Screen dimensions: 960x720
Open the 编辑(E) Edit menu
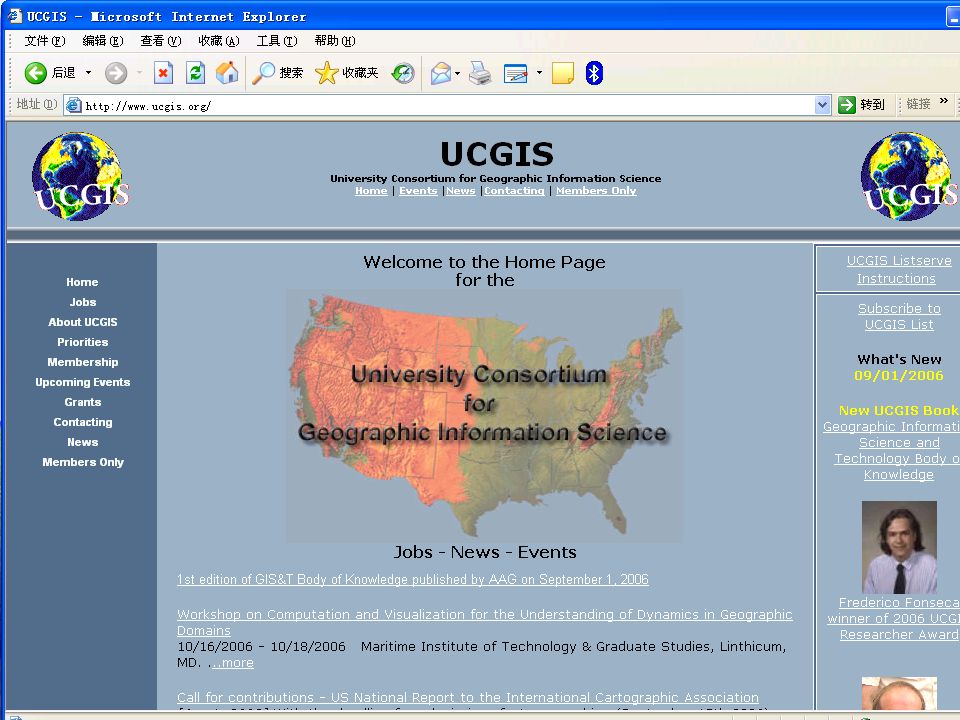point(103,41)
